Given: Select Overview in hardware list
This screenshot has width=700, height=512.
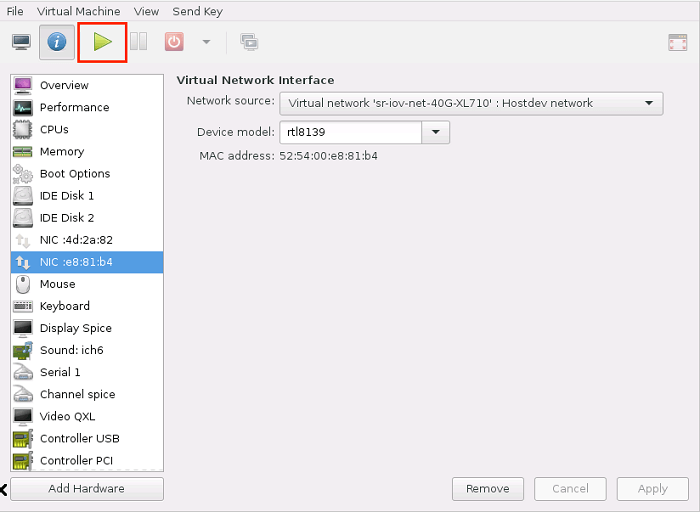Looking at the screenshot, I should tap(87, 85).
